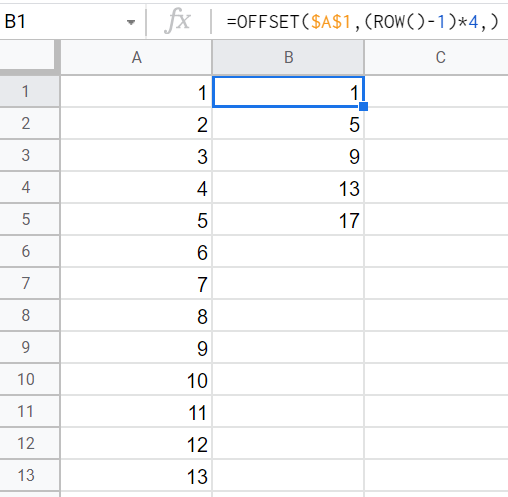Click cell B5 containing 17
This screenshot has width=508, height=497.
[x=288, y=219]
